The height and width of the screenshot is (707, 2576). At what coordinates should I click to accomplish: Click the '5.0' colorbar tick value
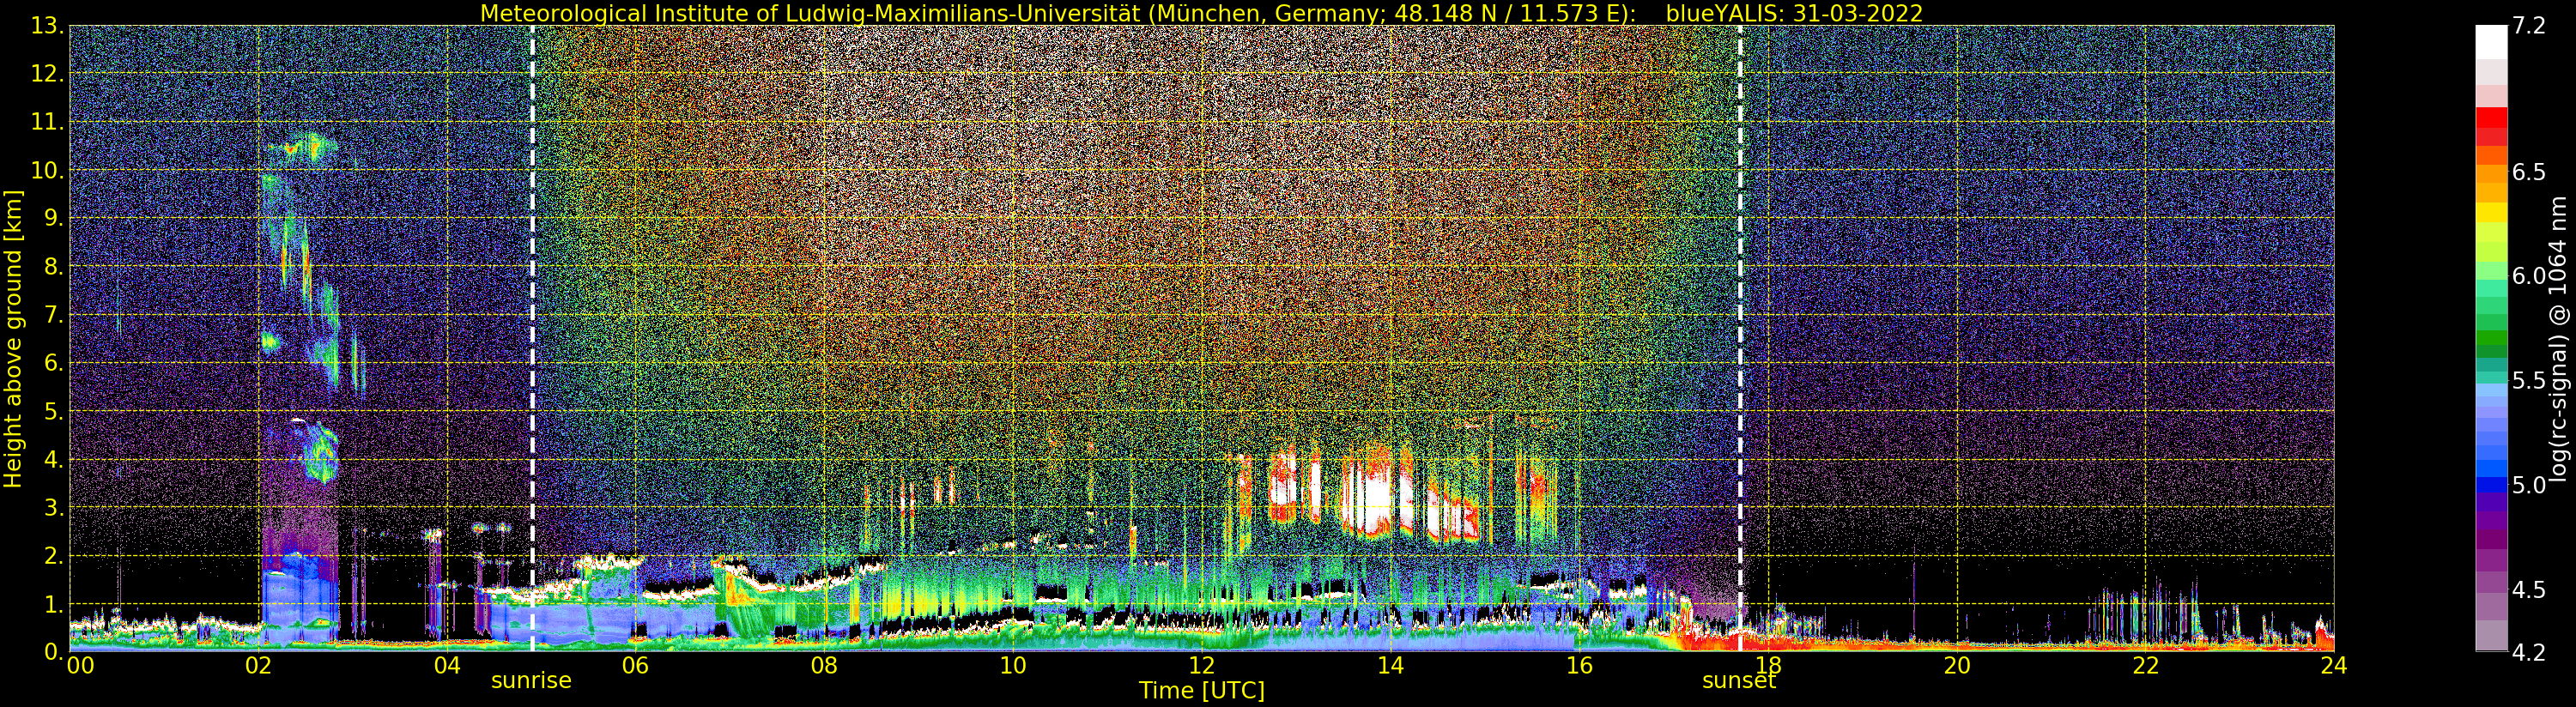tap(2529, 485)
